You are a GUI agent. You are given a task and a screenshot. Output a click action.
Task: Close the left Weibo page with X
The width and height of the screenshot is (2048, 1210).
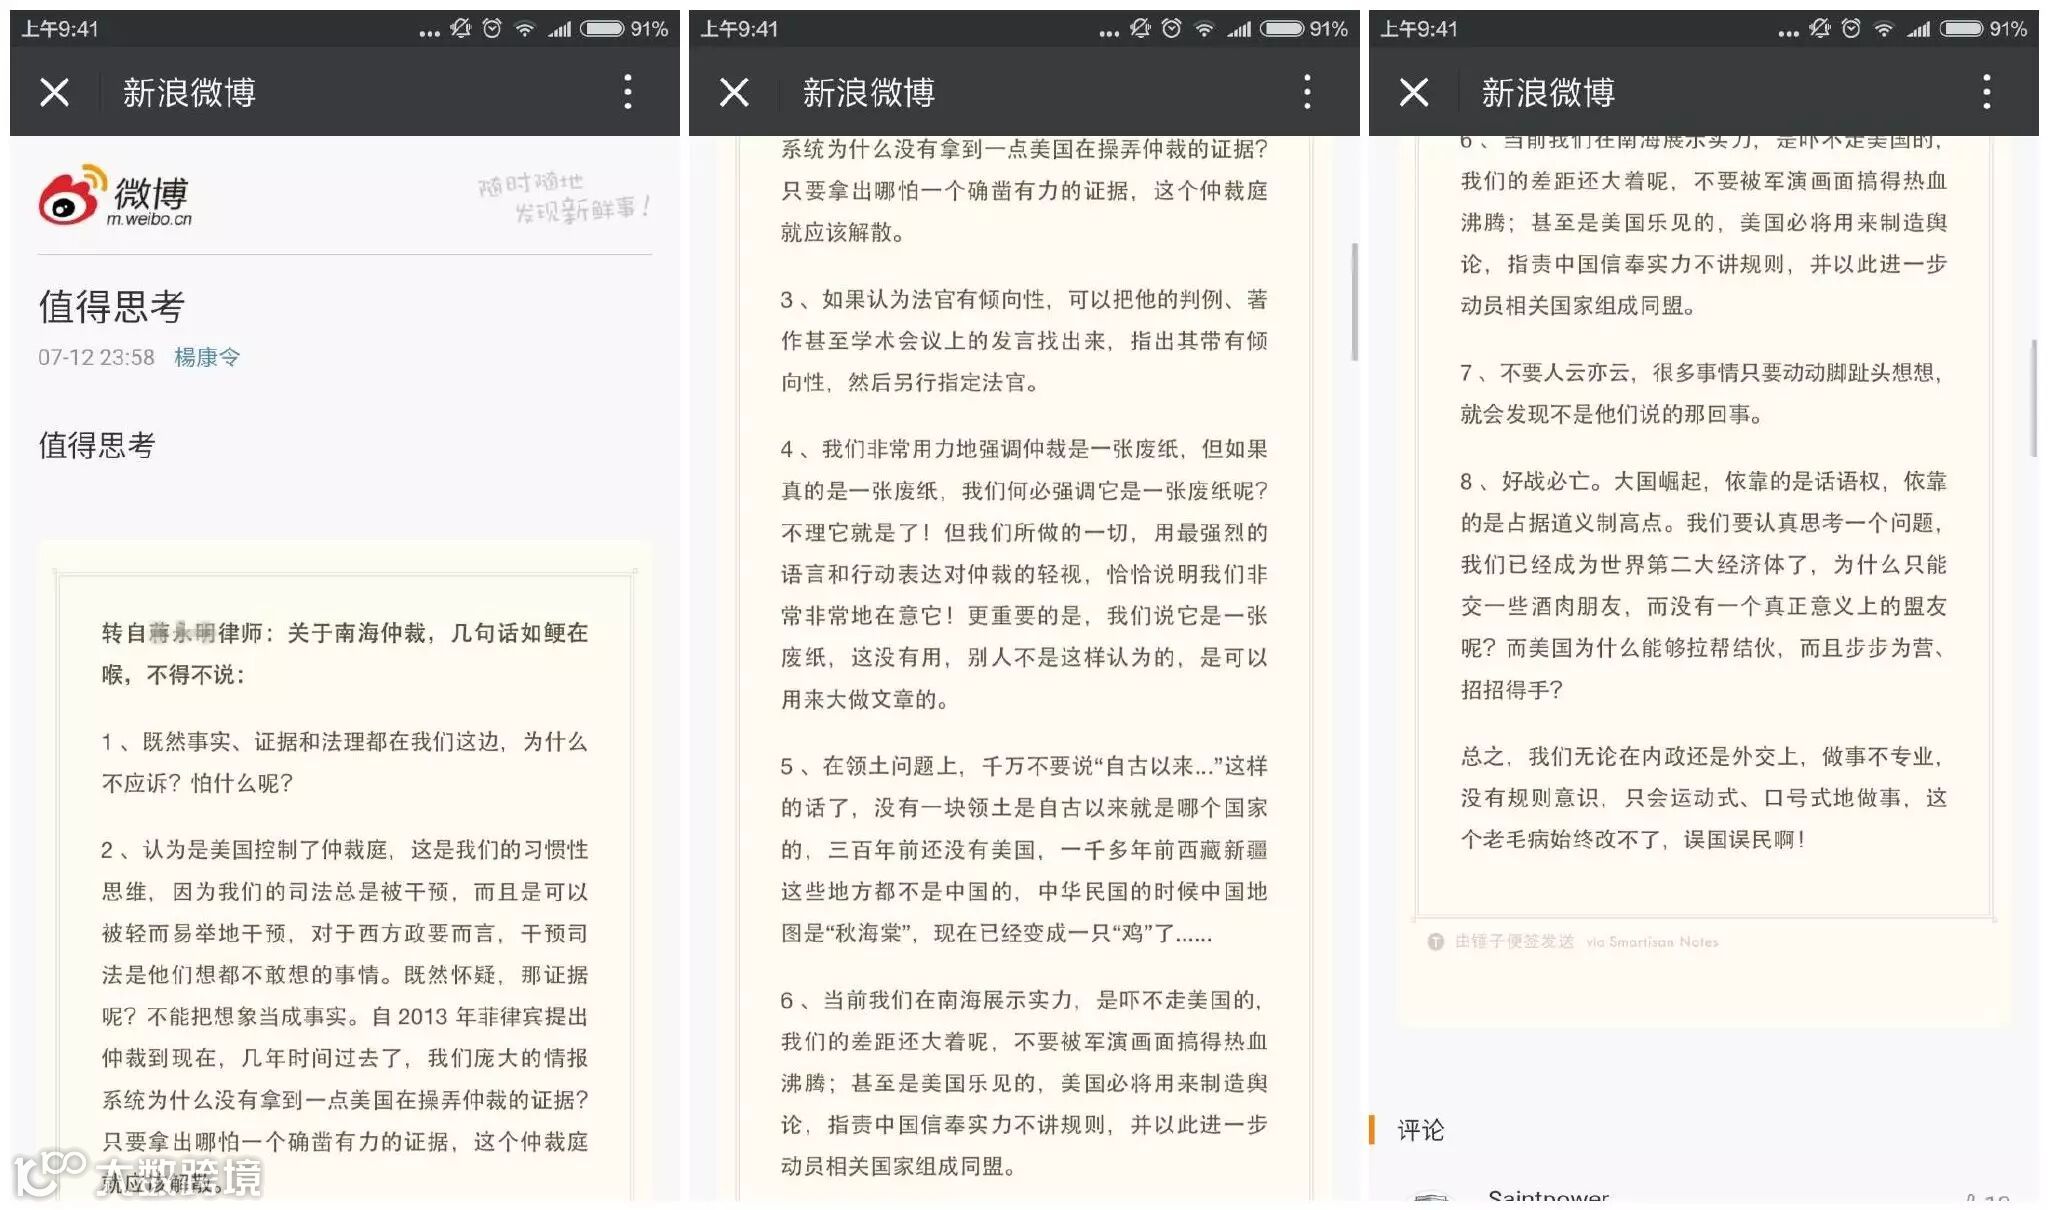click(55, 93)
